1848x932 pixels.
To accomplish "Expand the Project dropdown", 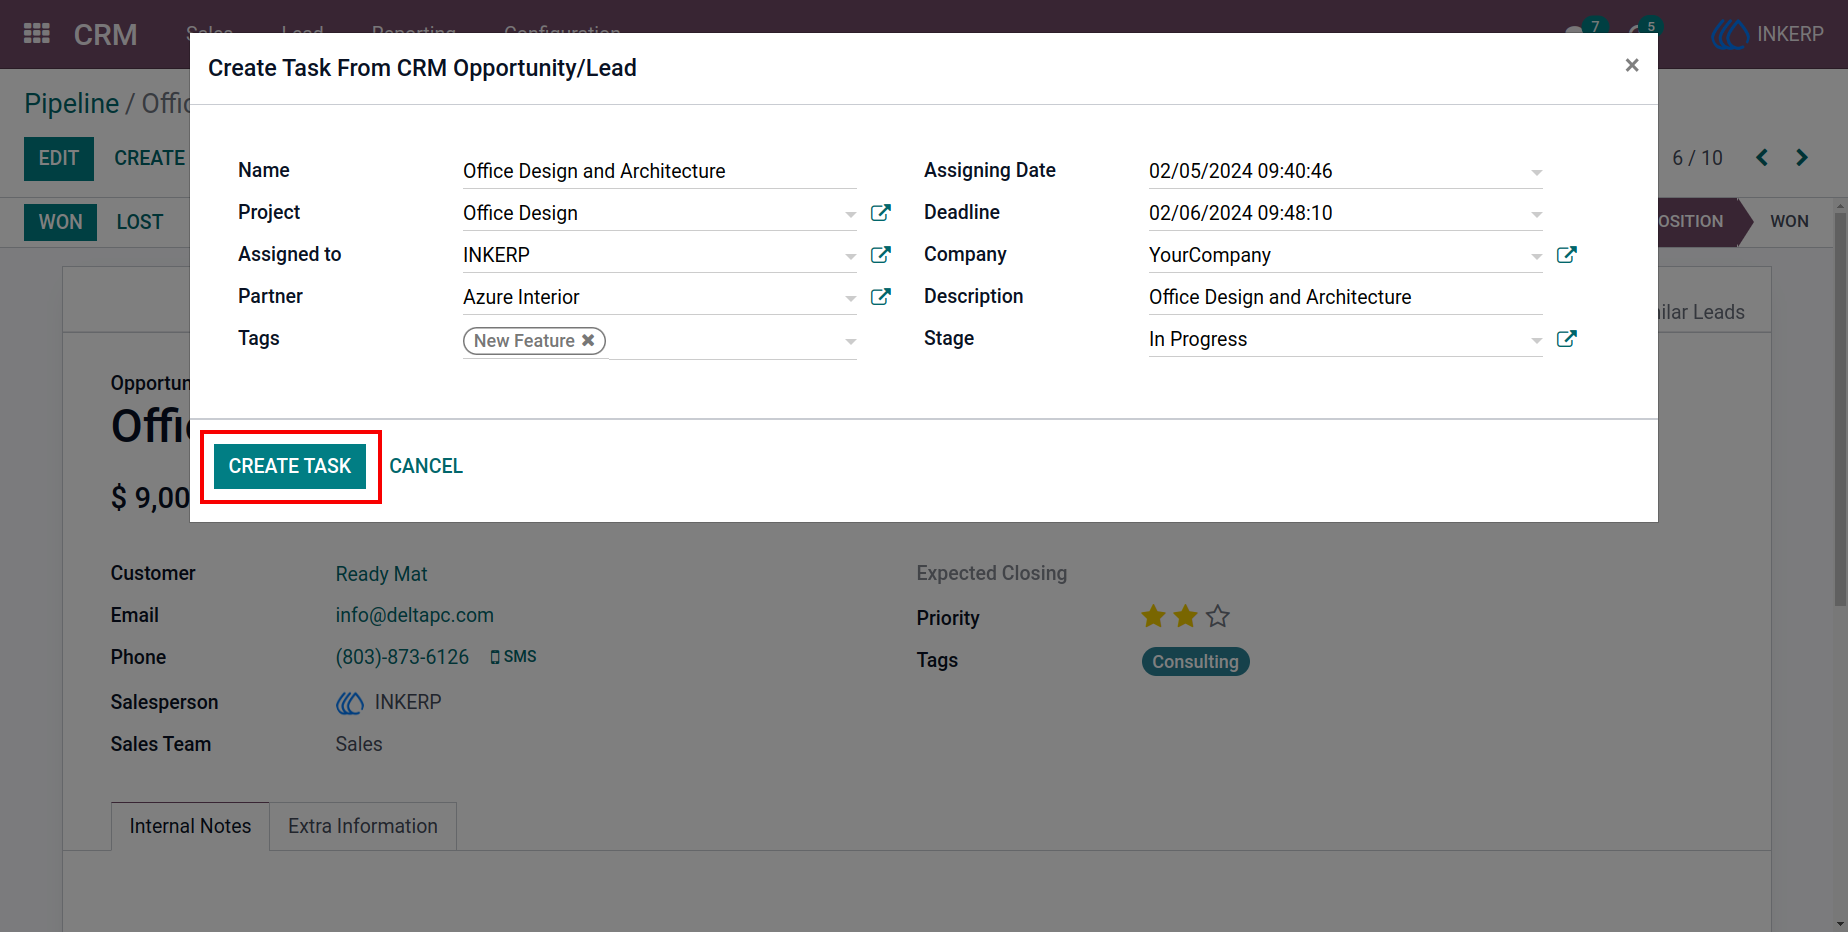I will tap(850, 214).
